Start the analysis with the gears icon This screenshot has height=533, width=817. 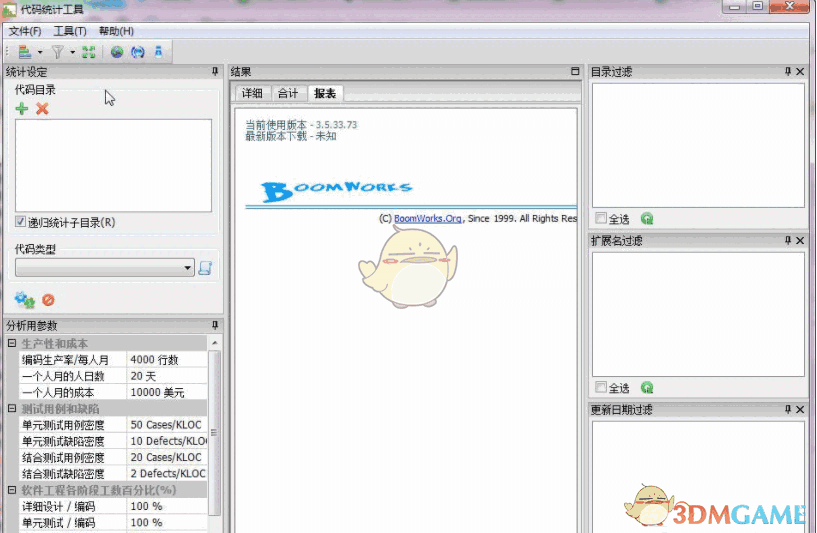pyautogui.click(x=24, y=300)
